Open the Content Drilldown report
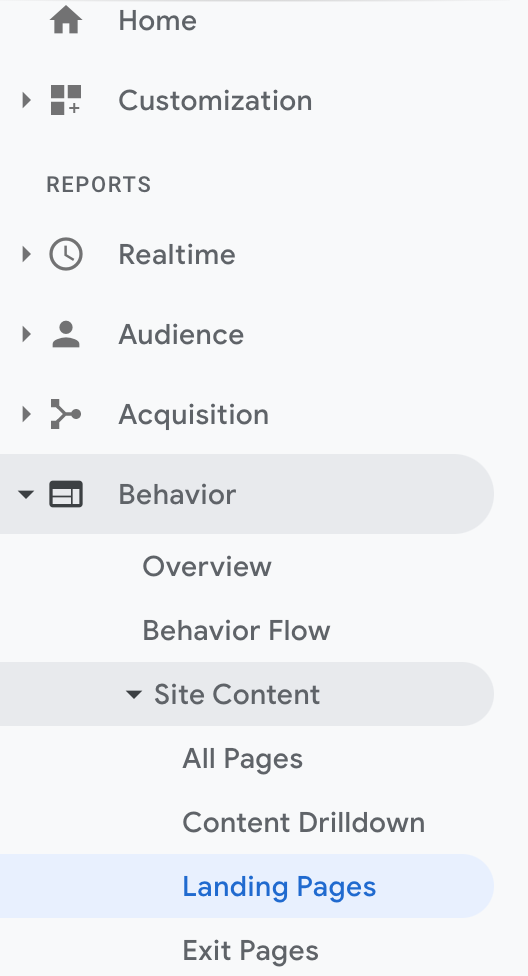 click(x=304, y=823)
